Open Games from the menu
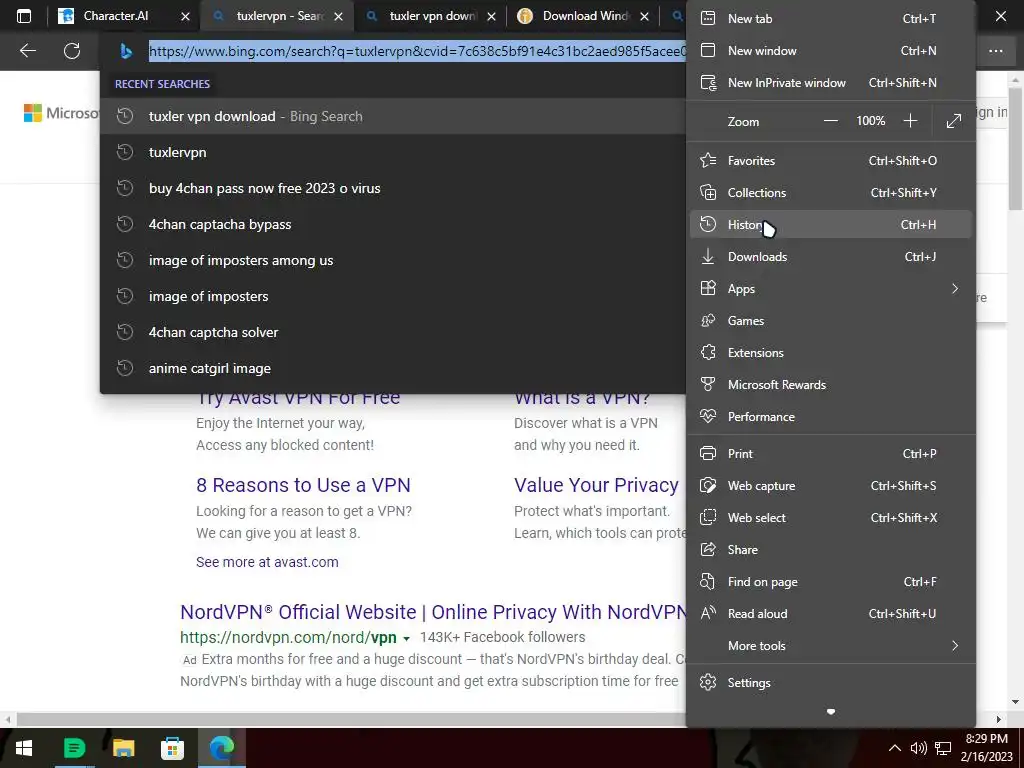This screenshot has width=1024, height=768. coord(831,321)
